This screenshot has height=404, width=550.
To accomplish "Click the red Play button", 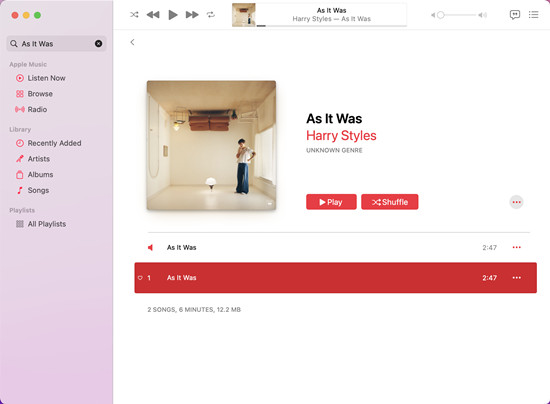I will pos(331,202).
